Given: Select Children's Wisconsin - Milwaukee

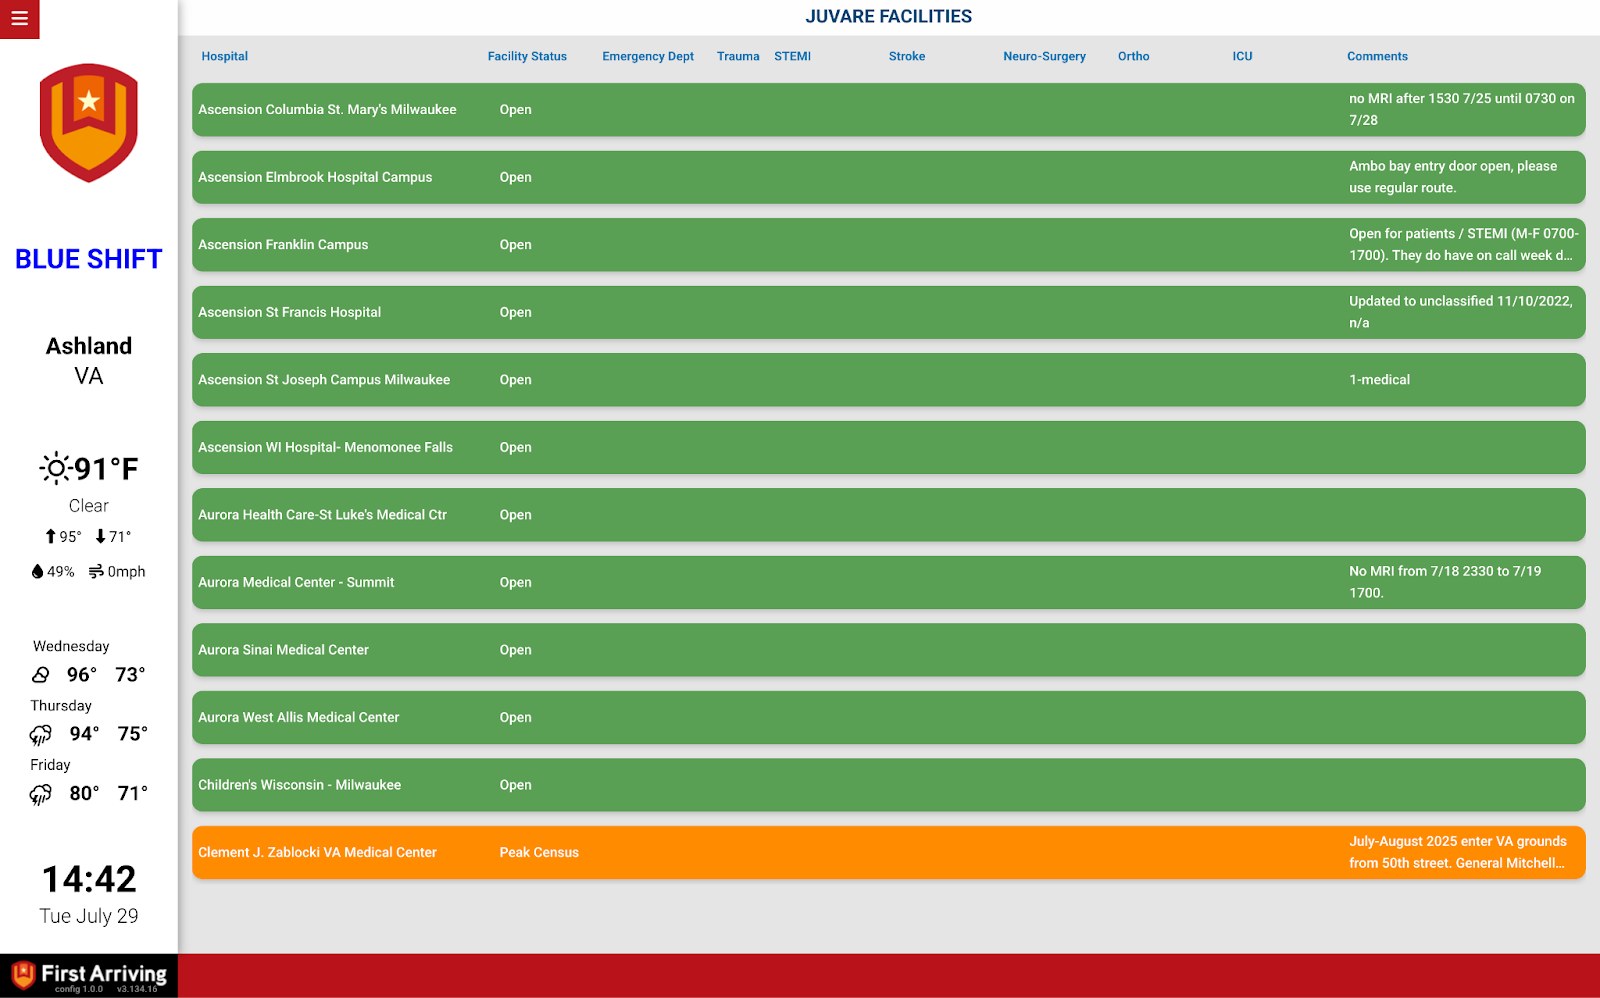Looking at the screenshot, I should (x=889, y=785).
